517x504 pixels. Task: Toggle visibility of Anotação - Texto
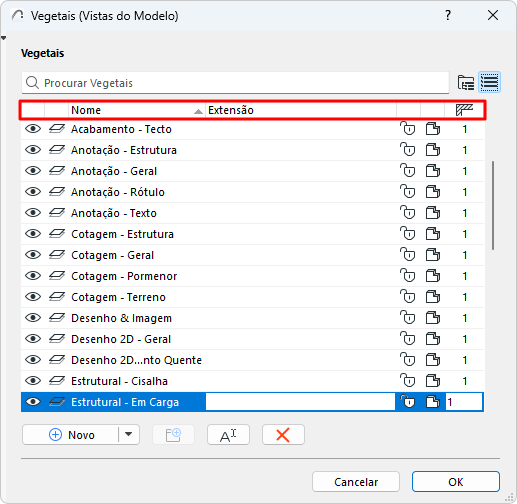coord(33,213)
